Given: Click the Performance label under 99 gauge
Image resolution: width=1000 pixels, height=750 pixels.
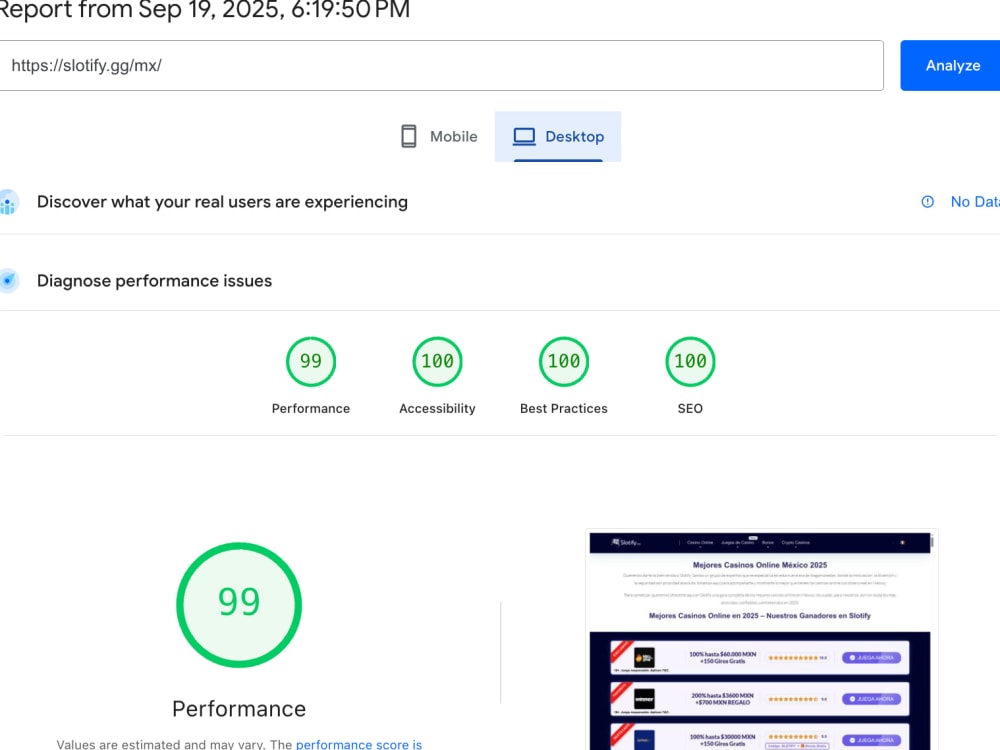Looking at the screenshot, I should coord(311,409).
